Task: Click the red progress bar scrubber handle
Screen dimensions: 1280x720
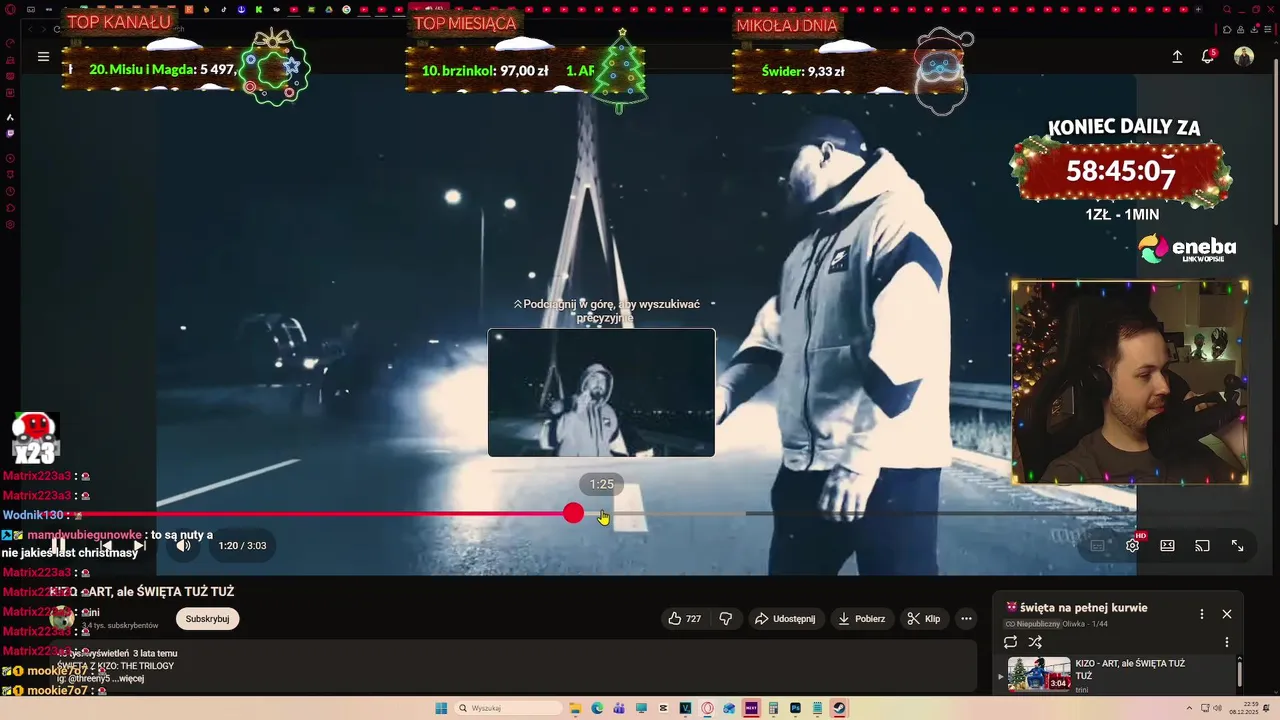Action: coord(573,513)
